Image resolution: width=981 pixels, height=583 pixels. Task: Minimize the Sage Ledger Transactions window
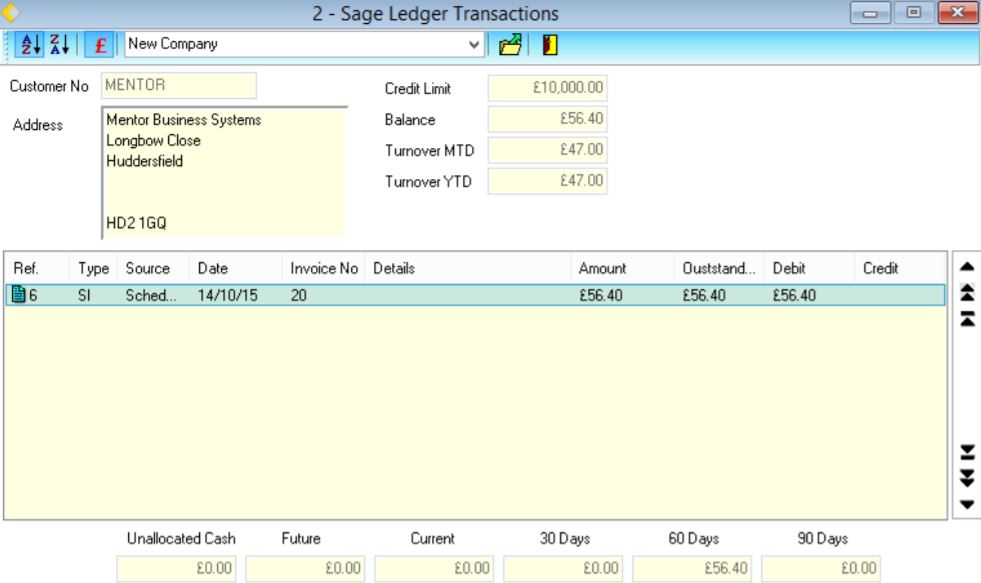[x=870, y=13]
